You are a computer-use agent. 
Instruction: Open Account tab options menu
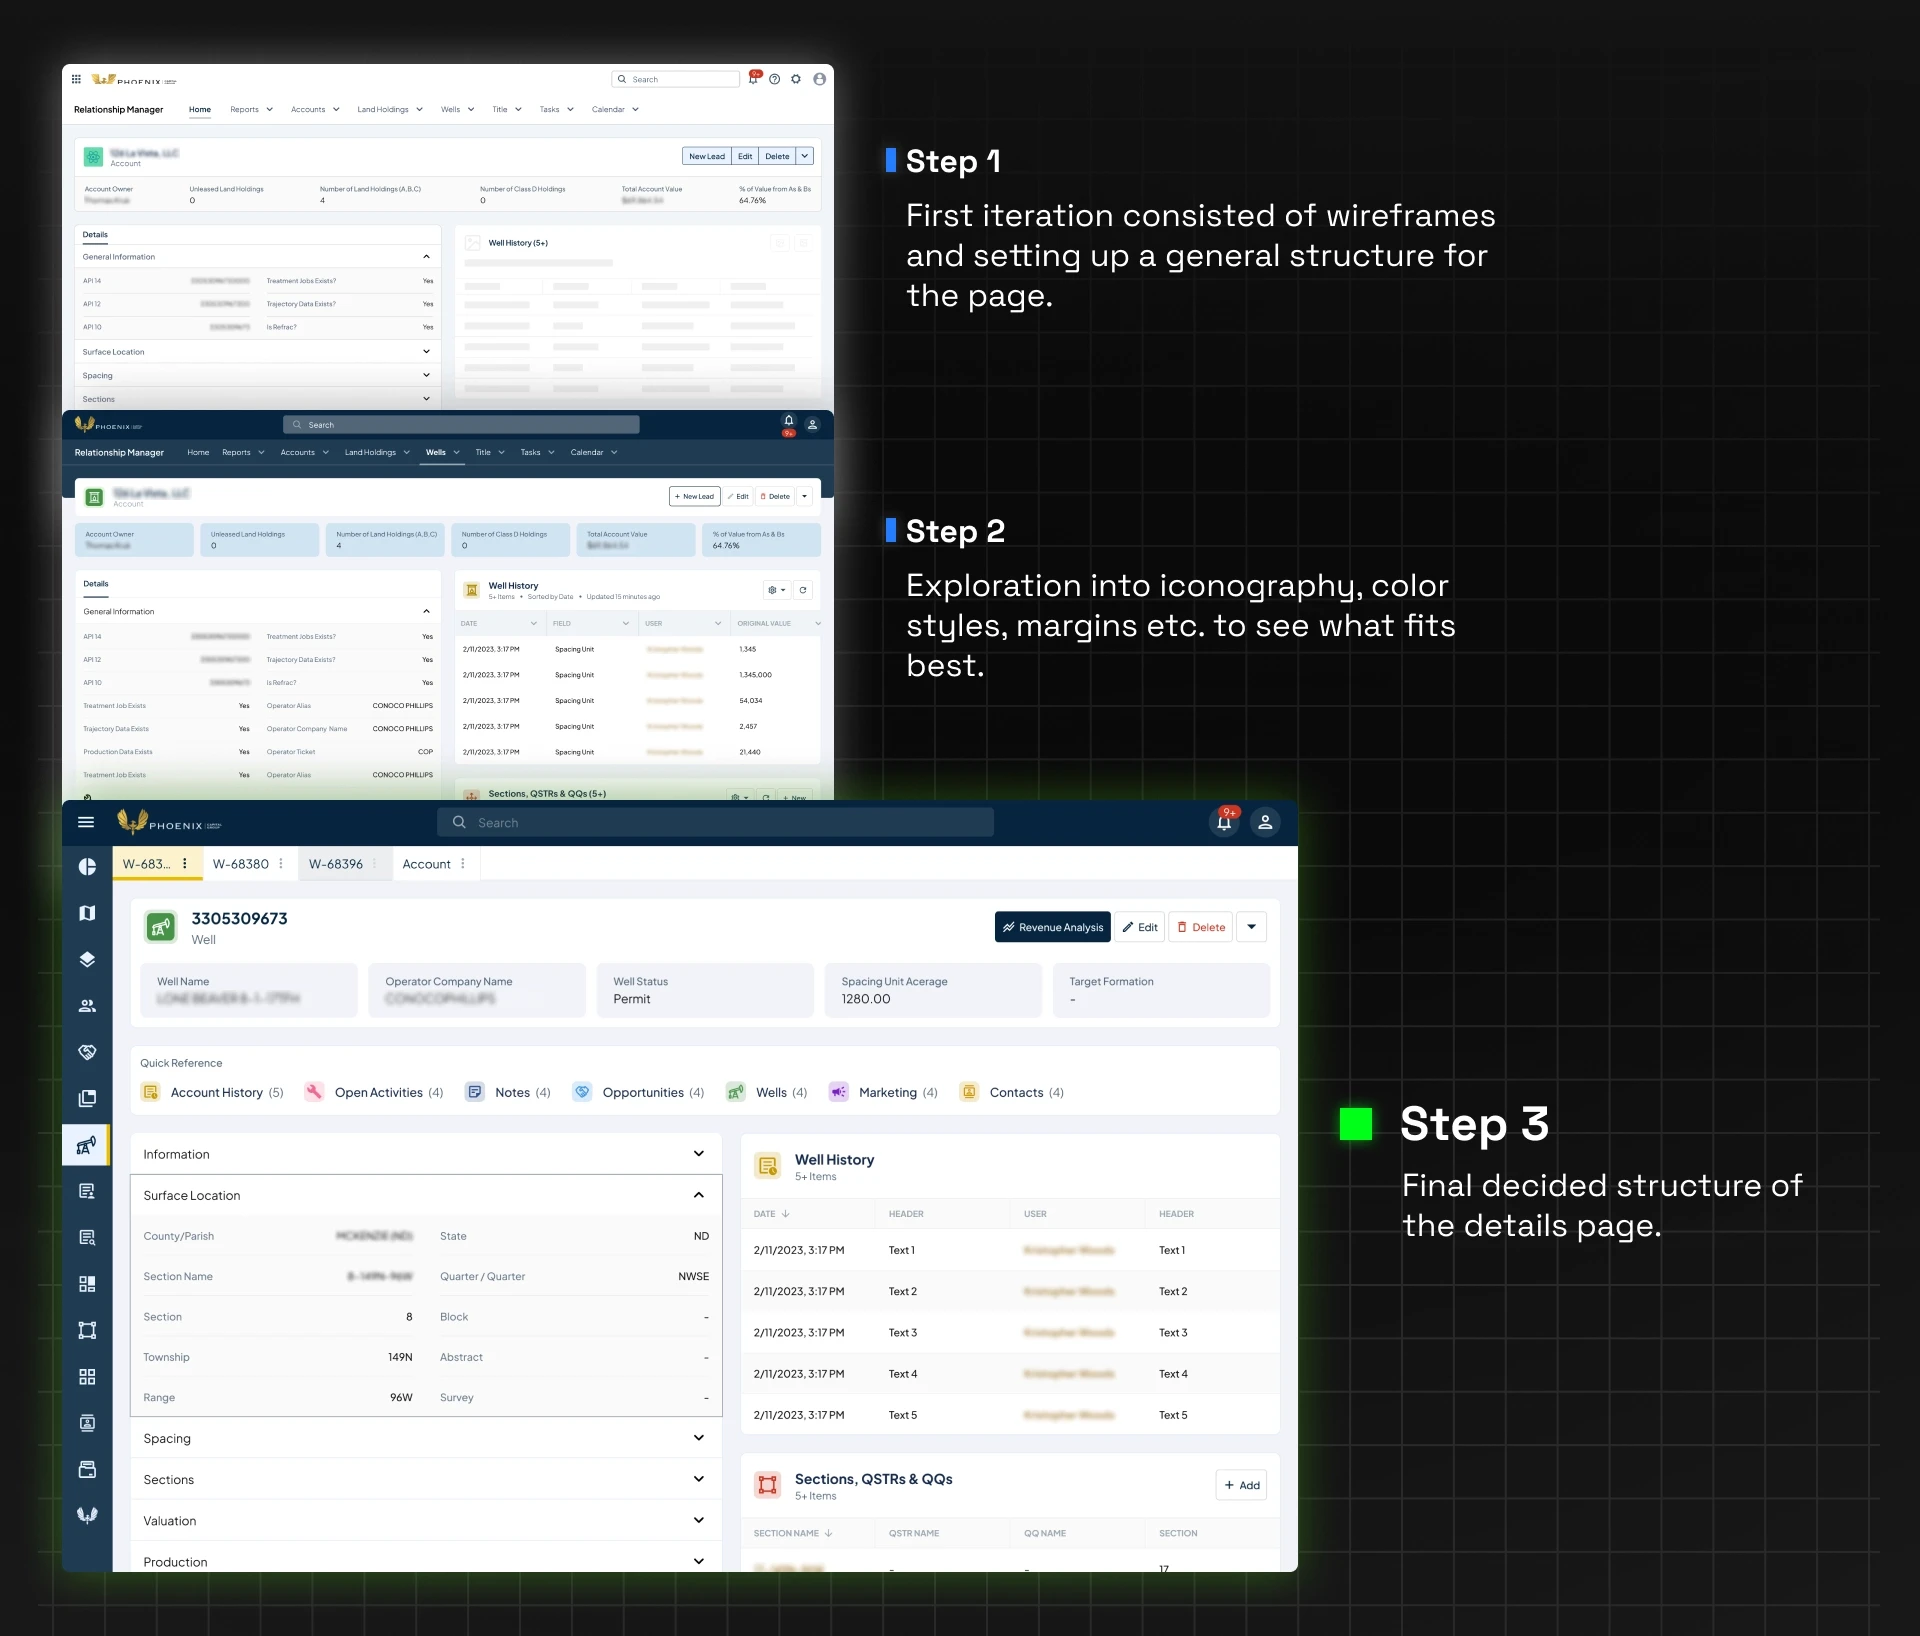pos(463,864)
